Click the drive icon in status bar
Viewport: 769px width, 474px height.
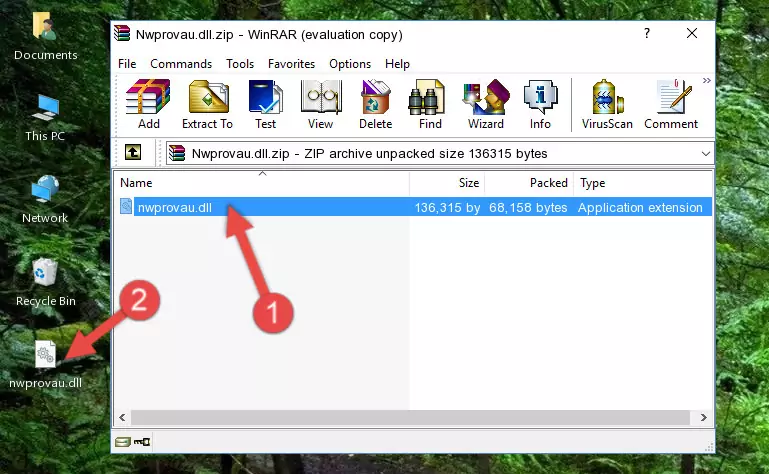point(123,442)
